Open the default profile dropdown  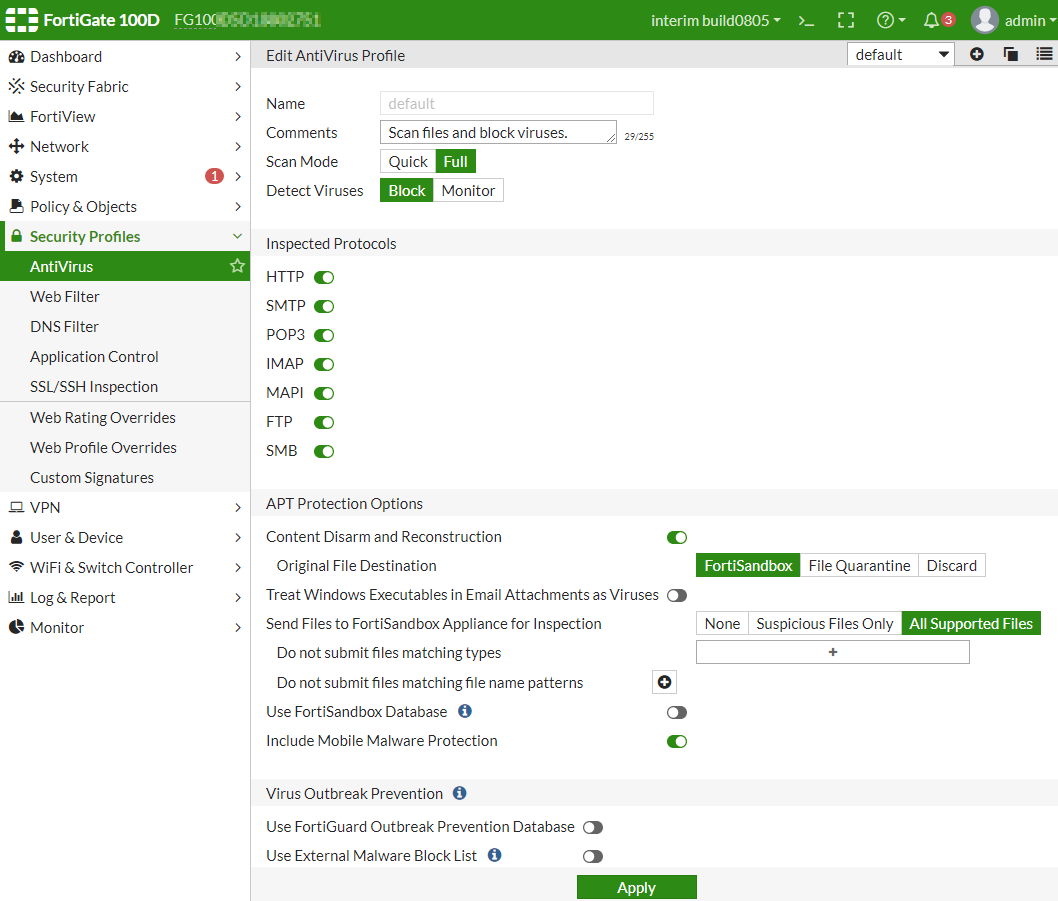[x=901, y=55]
